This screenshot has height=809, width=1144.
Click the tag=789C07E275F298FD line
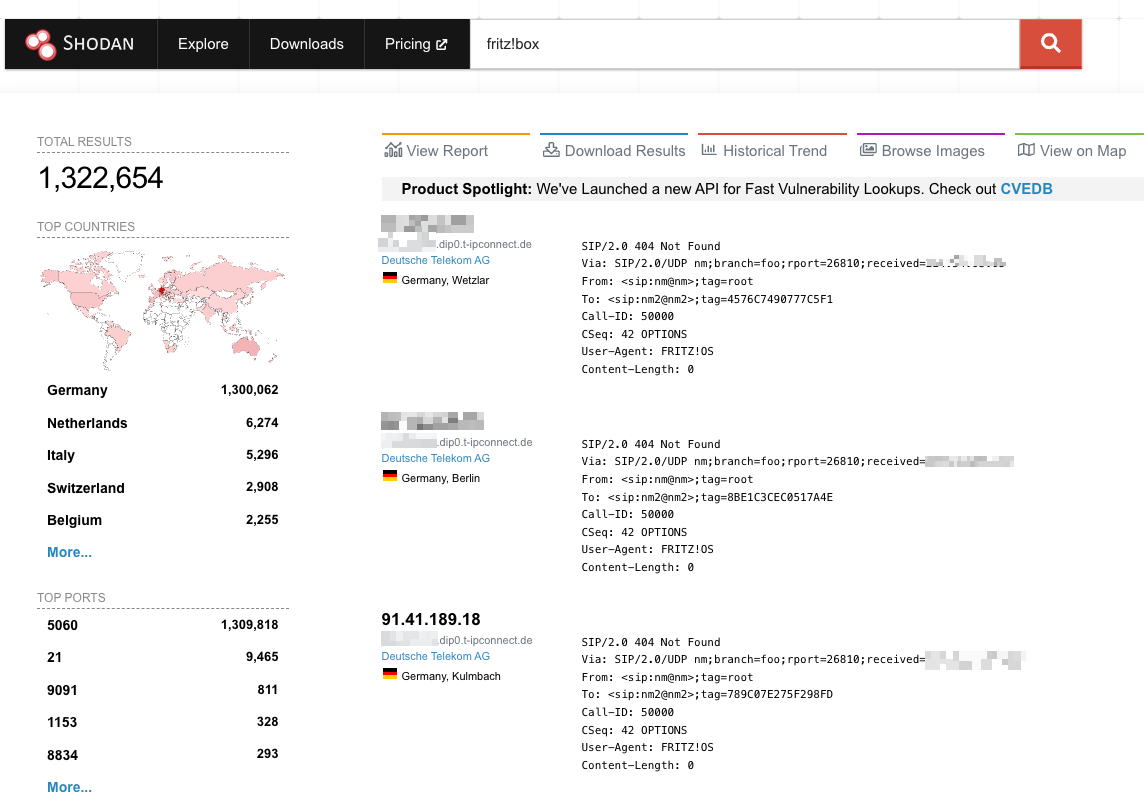click(x=707, y=694)
